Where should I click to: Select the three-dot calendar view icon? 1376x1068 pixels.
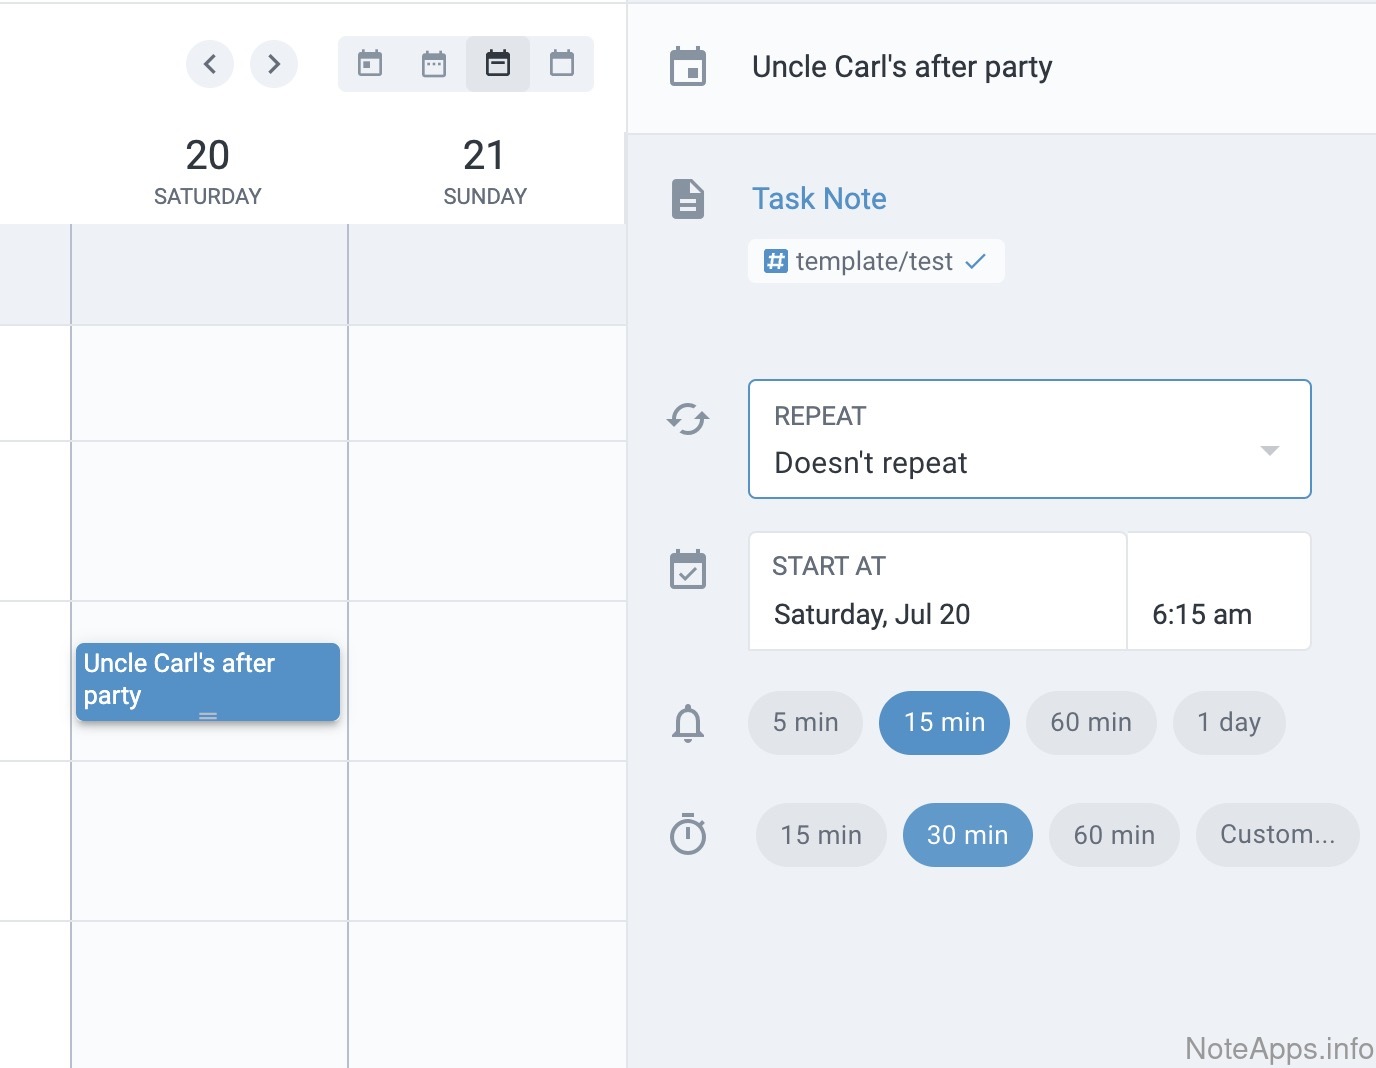[x=434, y=64]
